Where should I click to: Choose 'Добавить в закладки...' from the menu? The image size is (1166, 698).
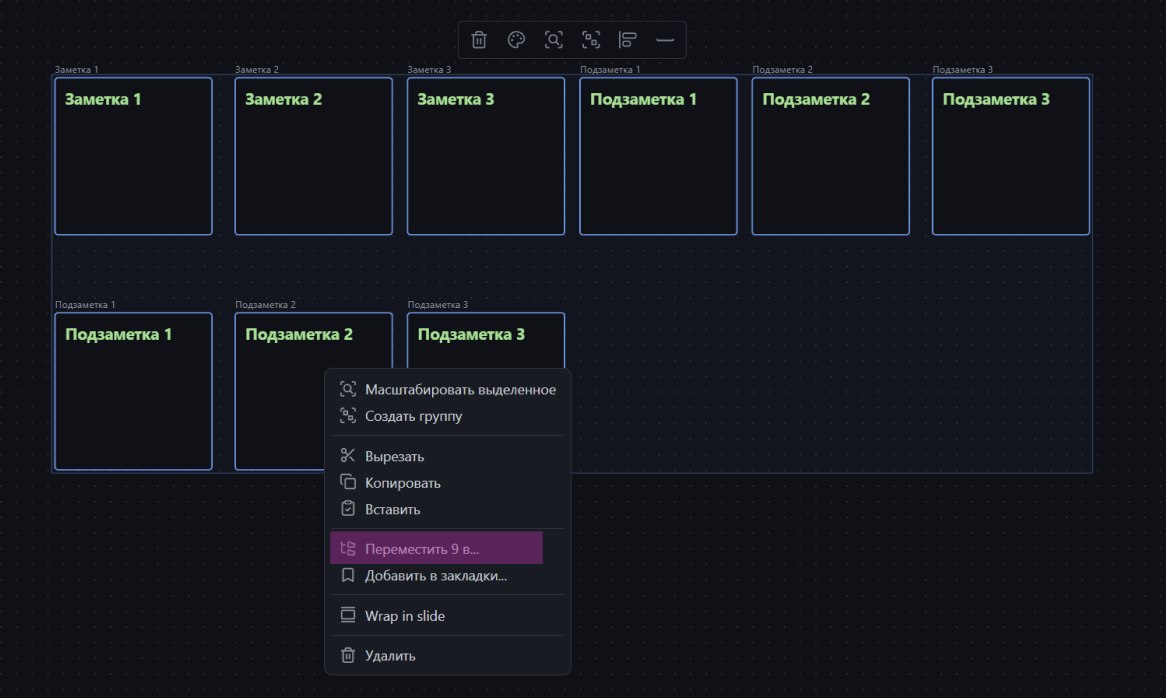[435, 575]
